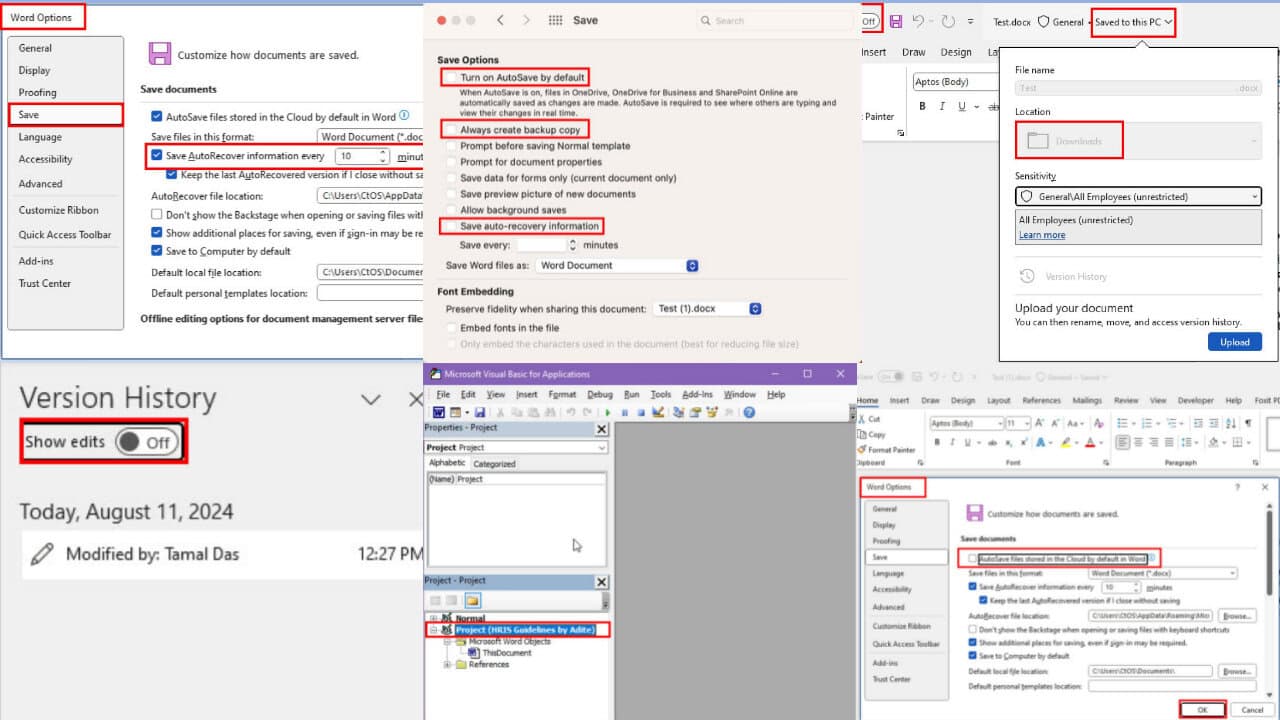
Task: Open Save files in this format dropdown bottom-right
Action: [1161, 573]
